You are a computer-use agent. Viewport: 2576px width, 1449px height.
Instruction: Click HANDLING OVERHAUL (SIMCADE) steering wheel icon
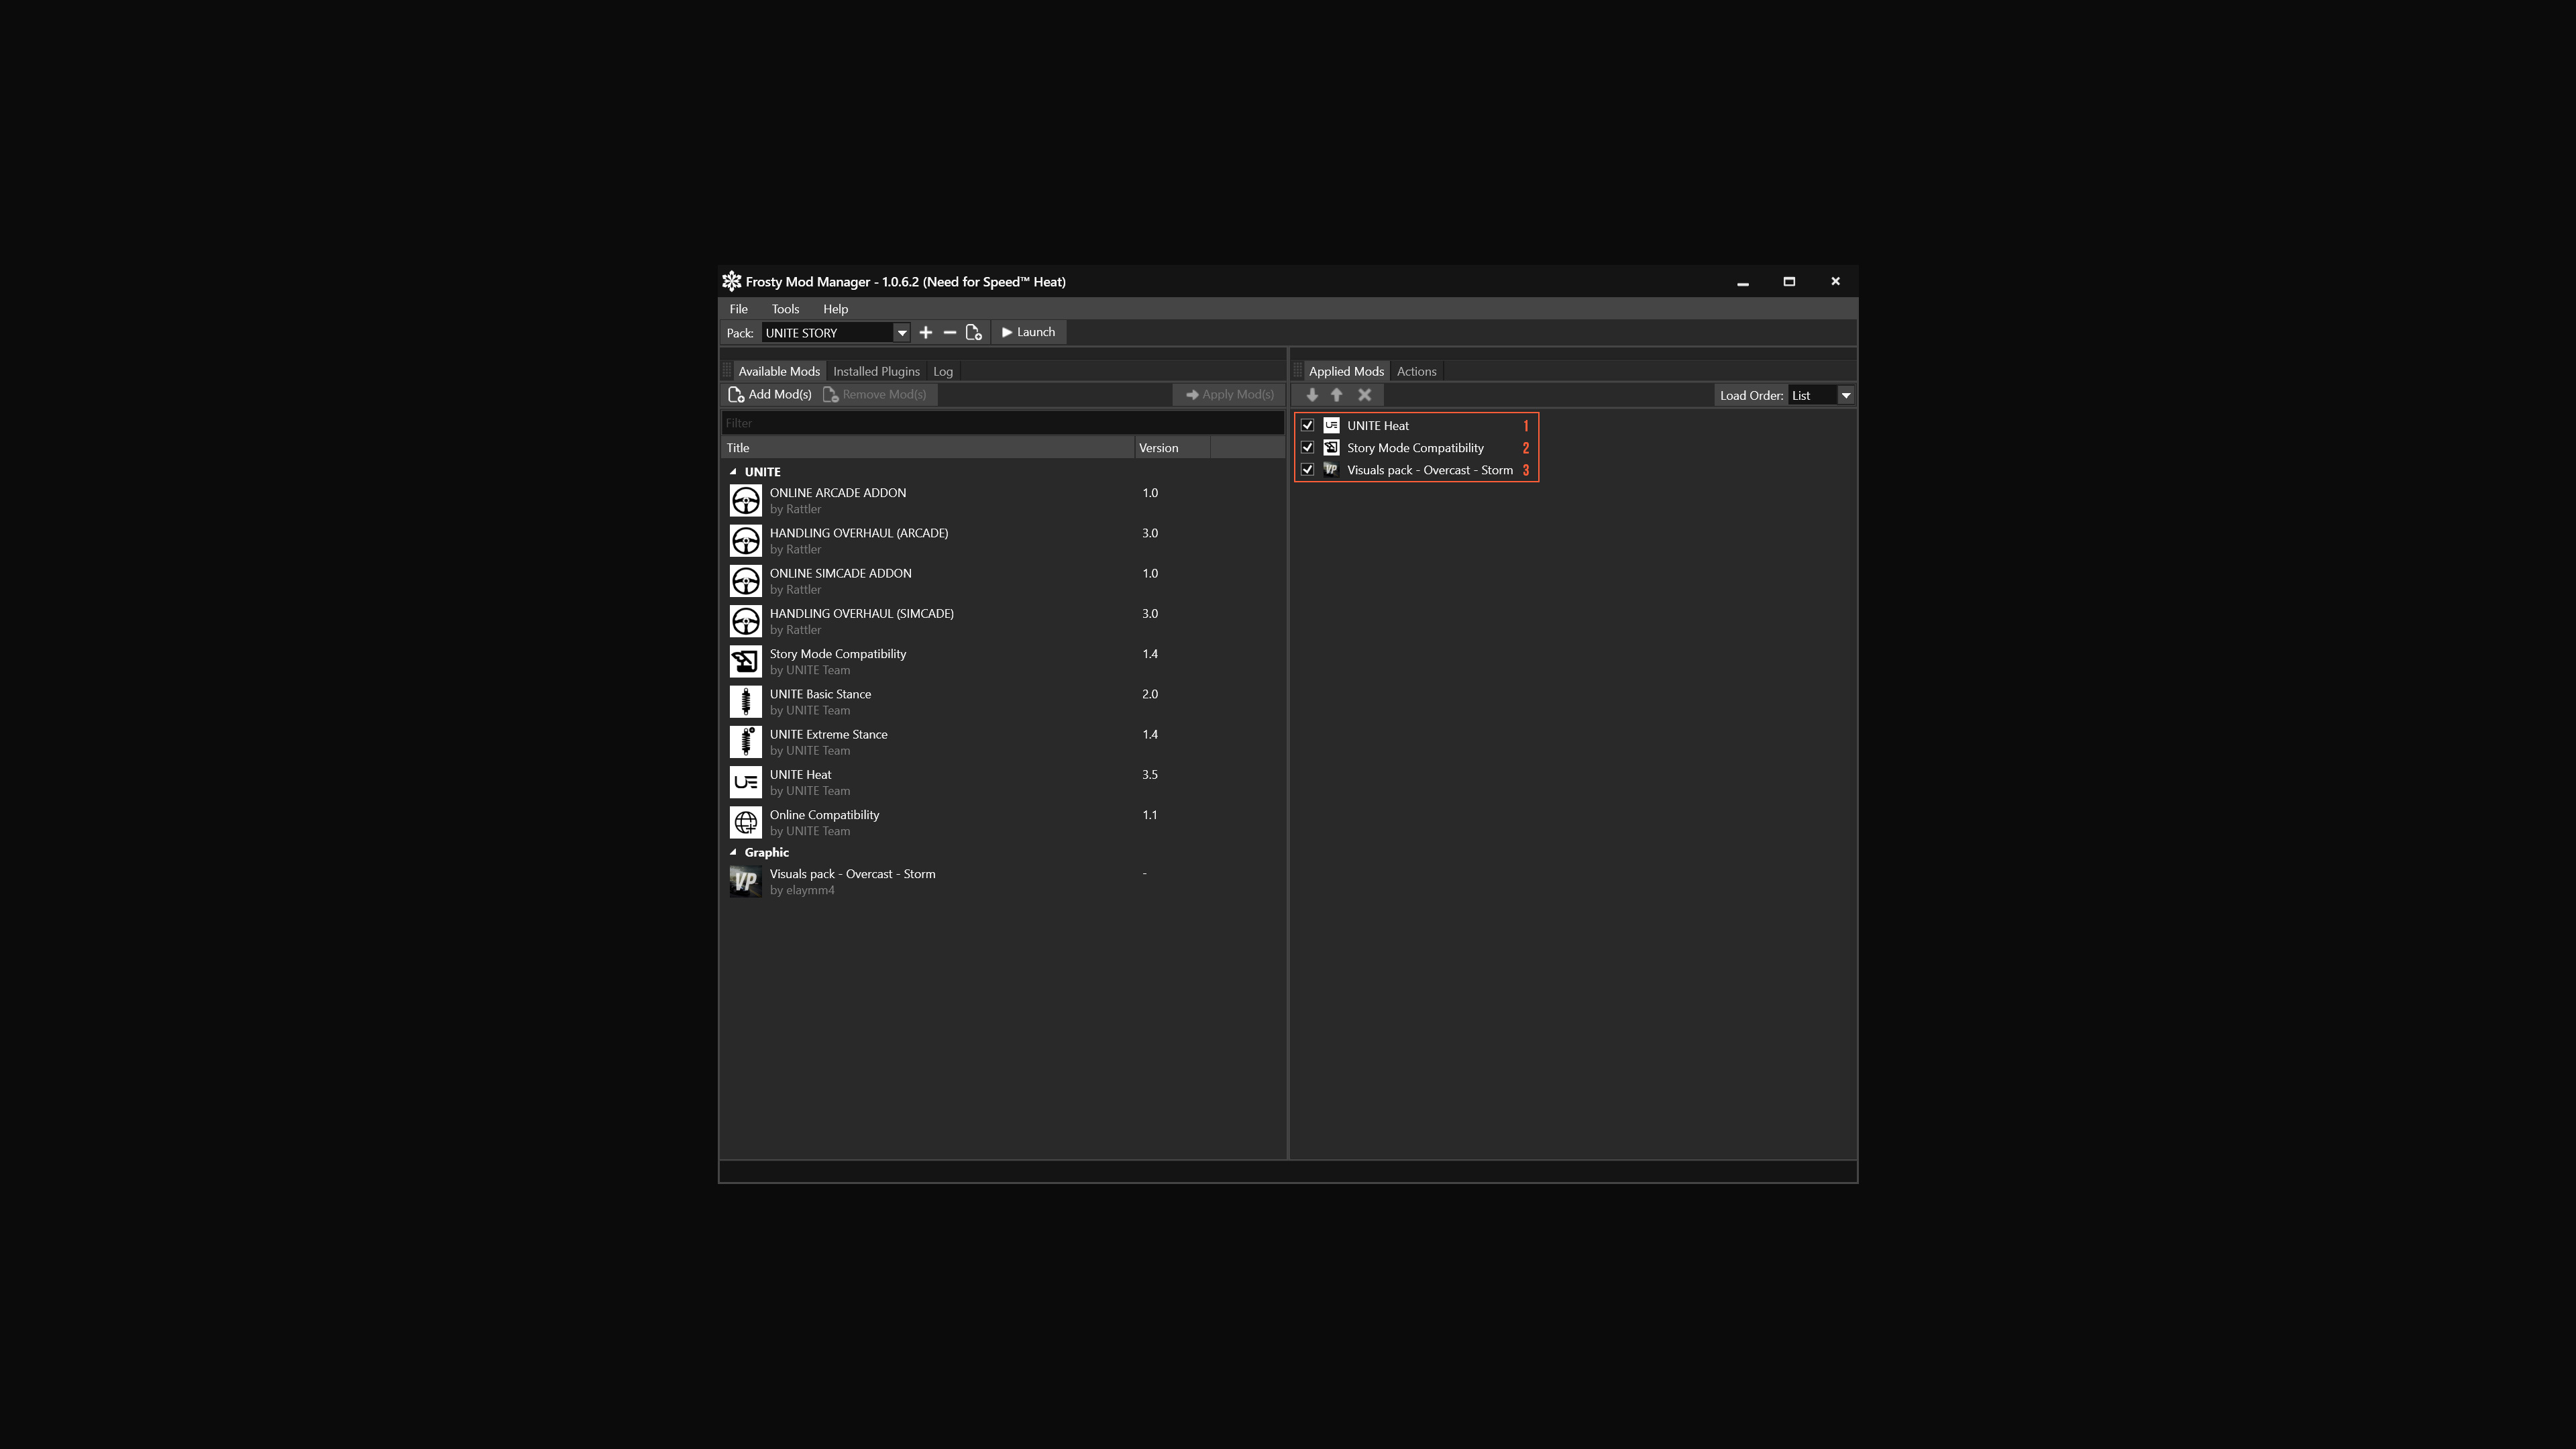745,621
